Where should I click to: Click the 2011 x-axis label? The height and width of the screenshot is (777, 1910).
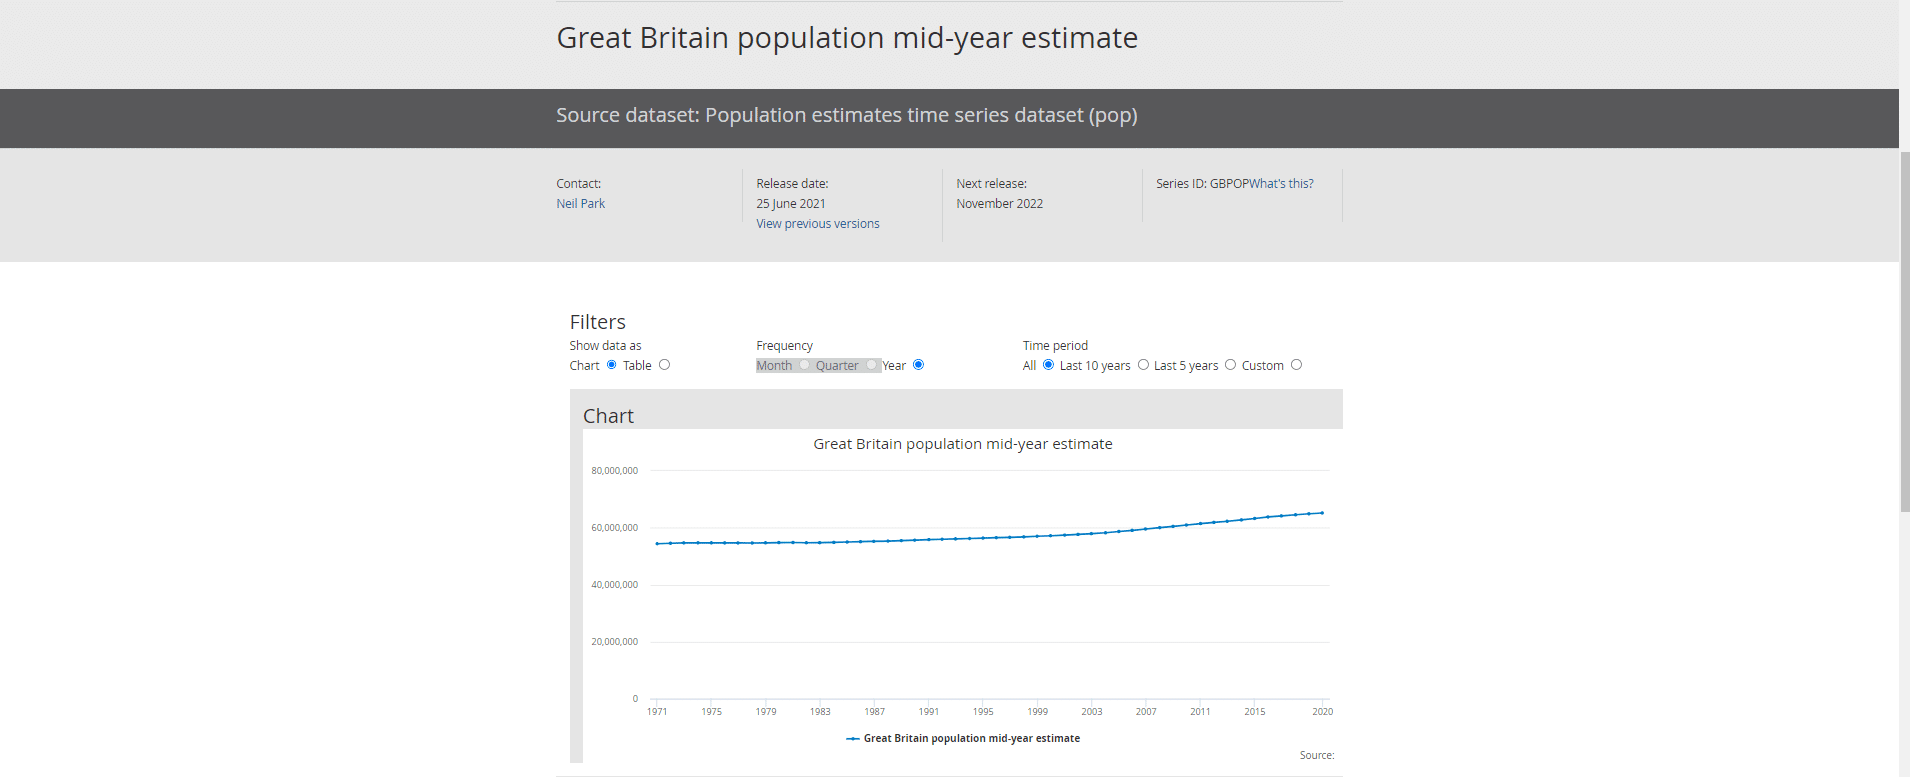1200,712
